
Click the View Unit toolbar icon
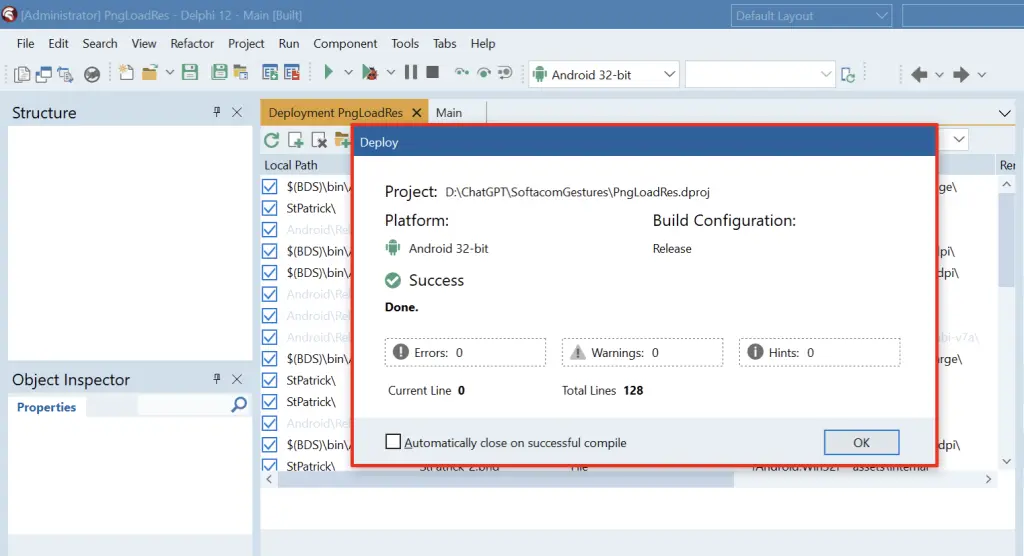[22, 74]
